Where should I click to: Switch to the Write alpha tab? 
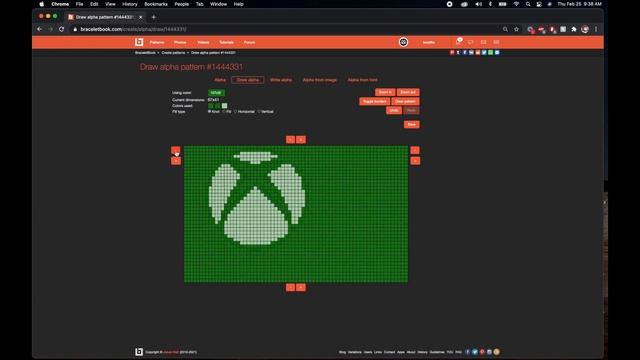(281, 80)
